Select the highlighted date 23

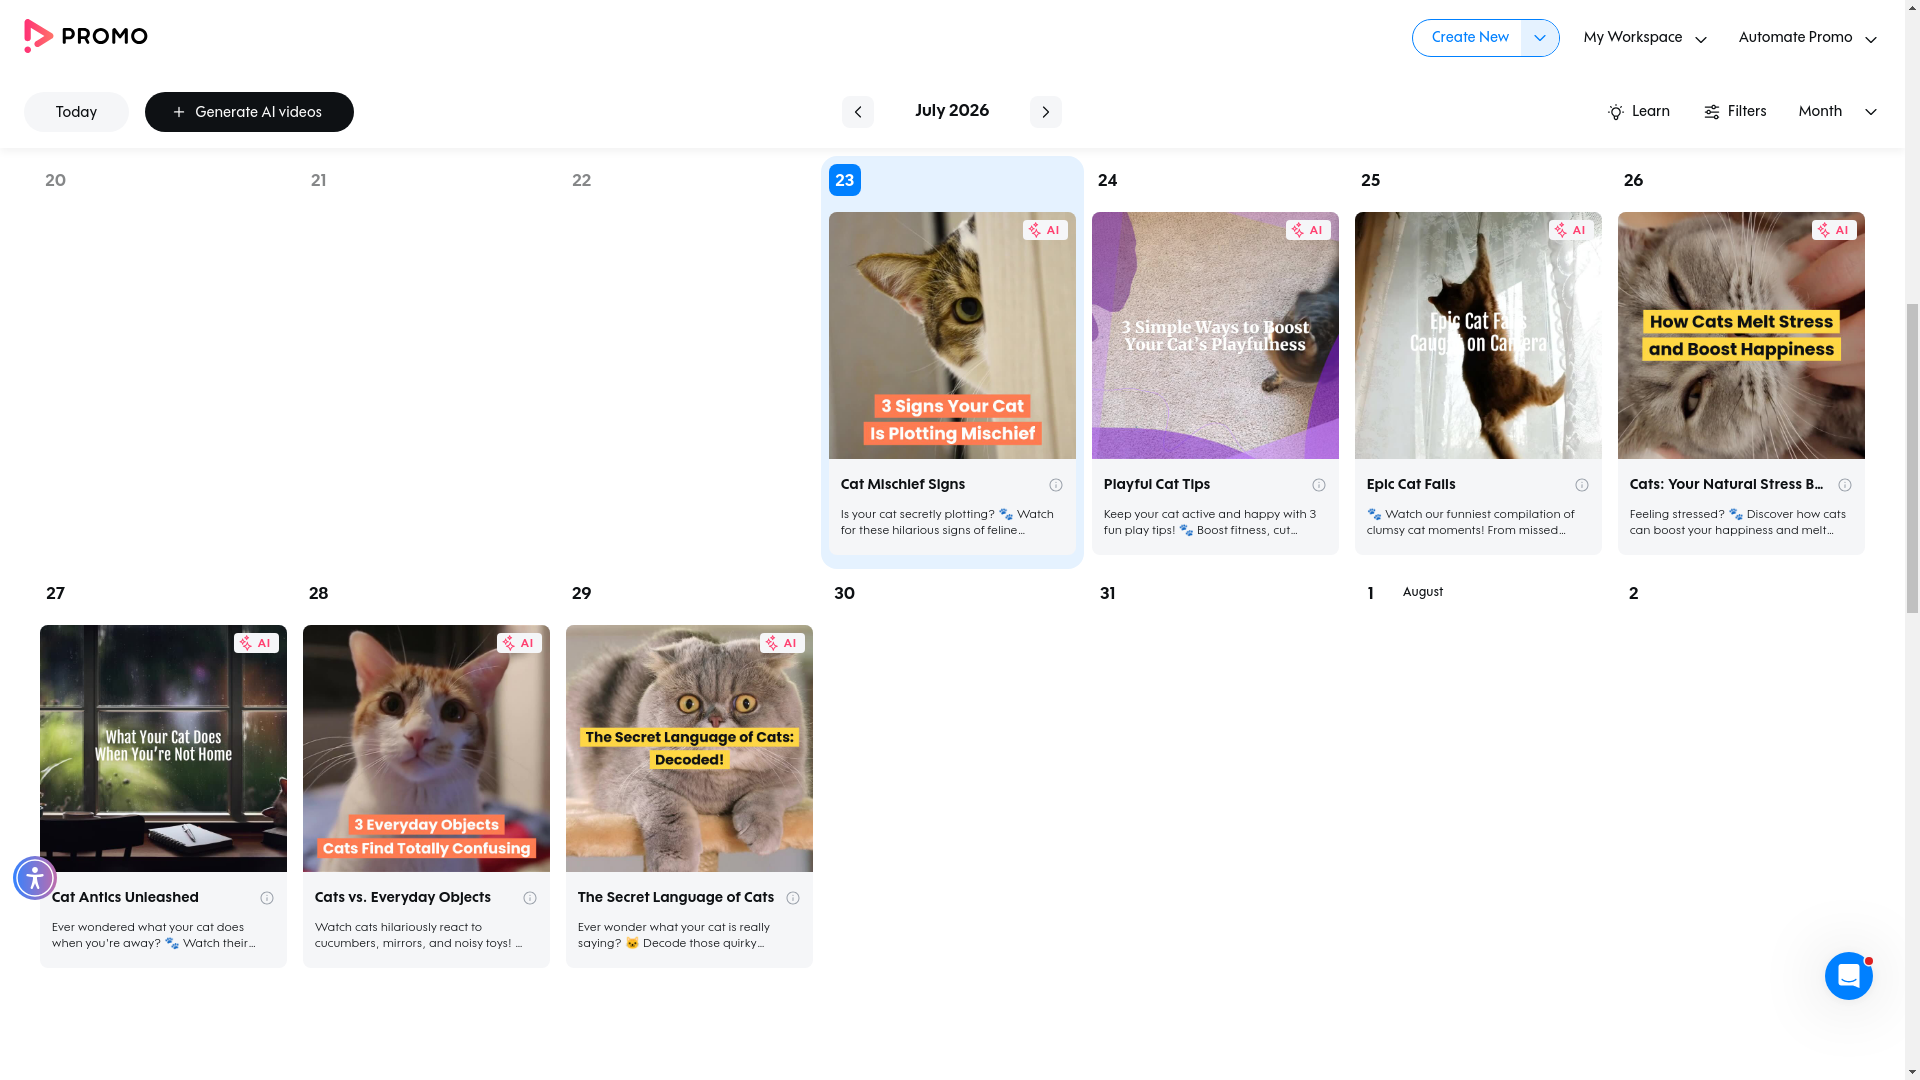click(845, 180)
